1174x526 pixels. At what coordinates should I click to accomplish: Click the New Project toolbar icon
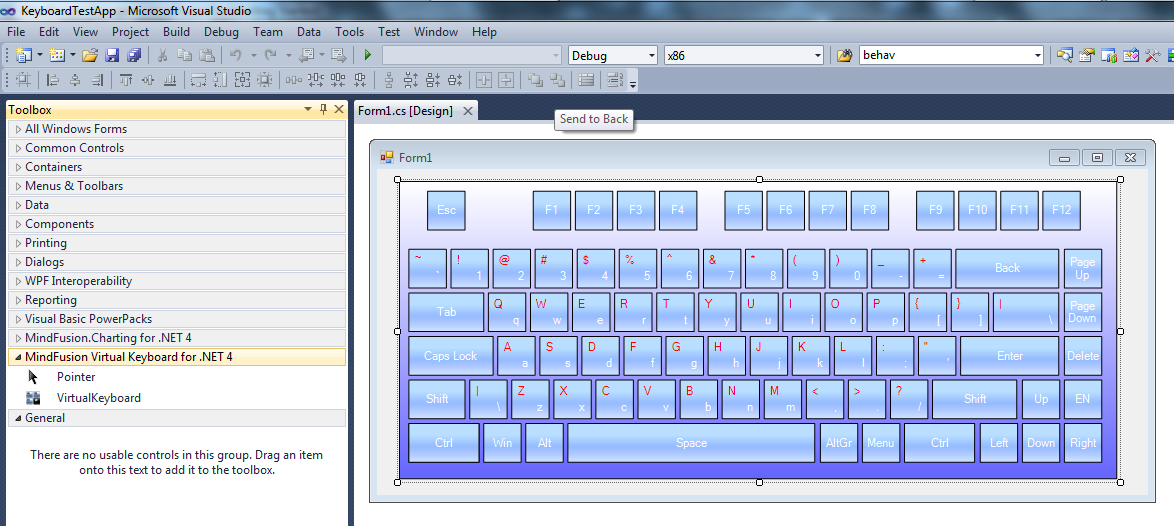point(25,55)
